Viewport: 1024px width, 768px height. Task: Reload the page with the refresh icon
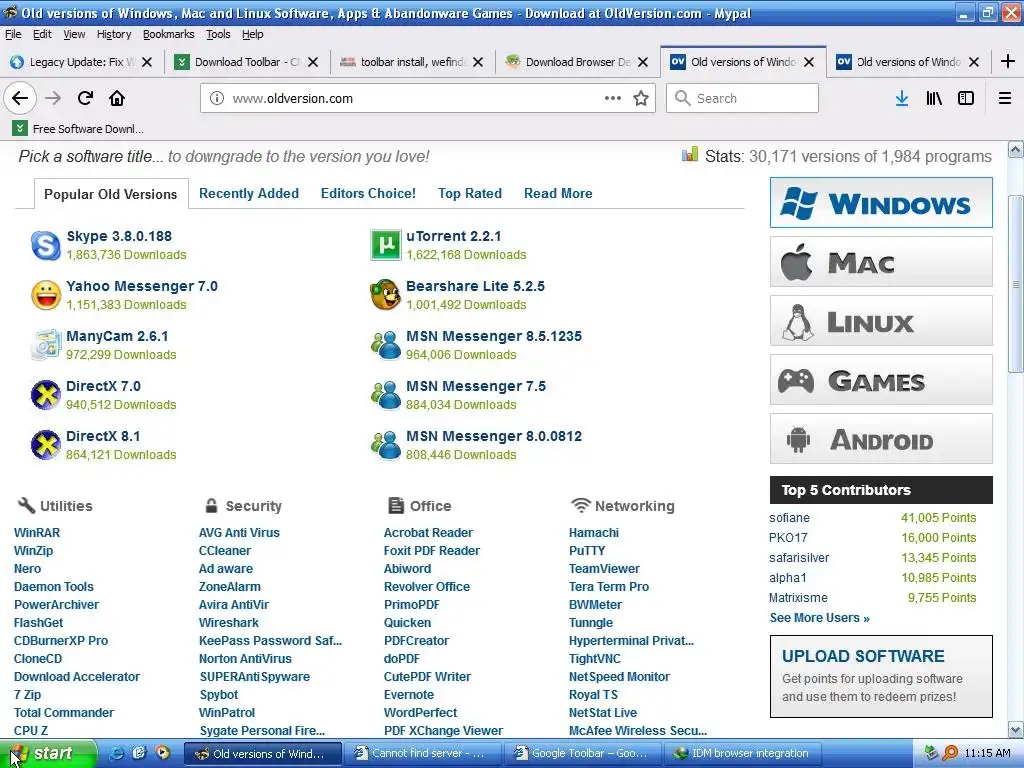[x=86, y=98]
